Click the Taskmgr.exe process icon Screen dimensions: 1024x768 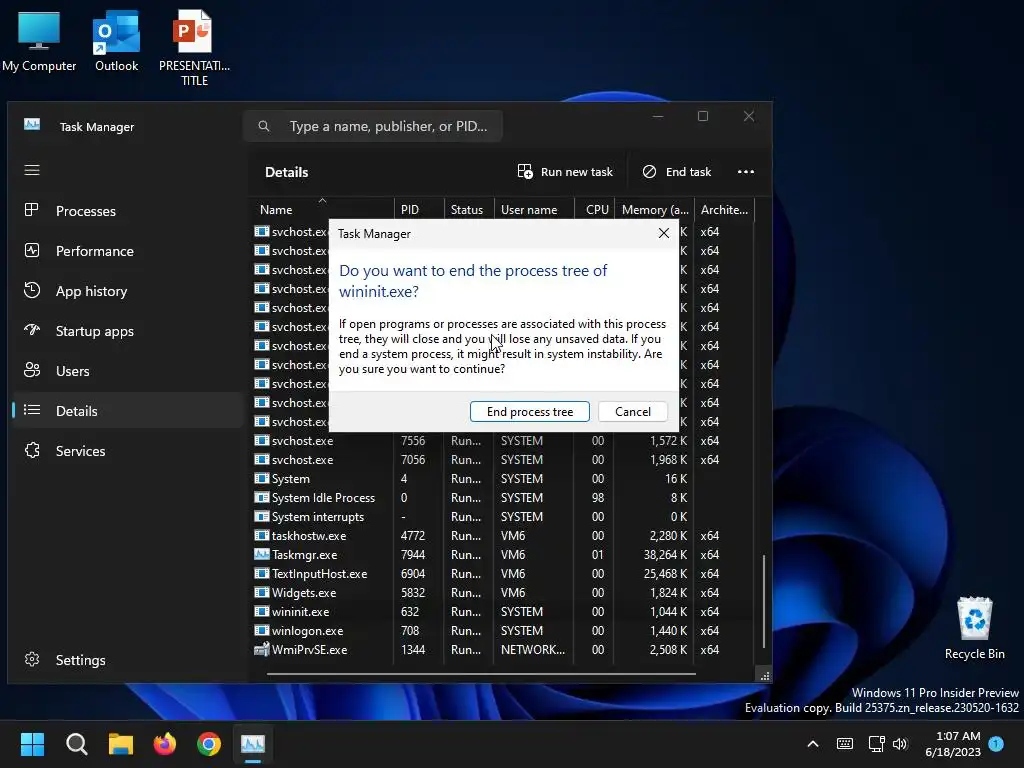point(261,554)
